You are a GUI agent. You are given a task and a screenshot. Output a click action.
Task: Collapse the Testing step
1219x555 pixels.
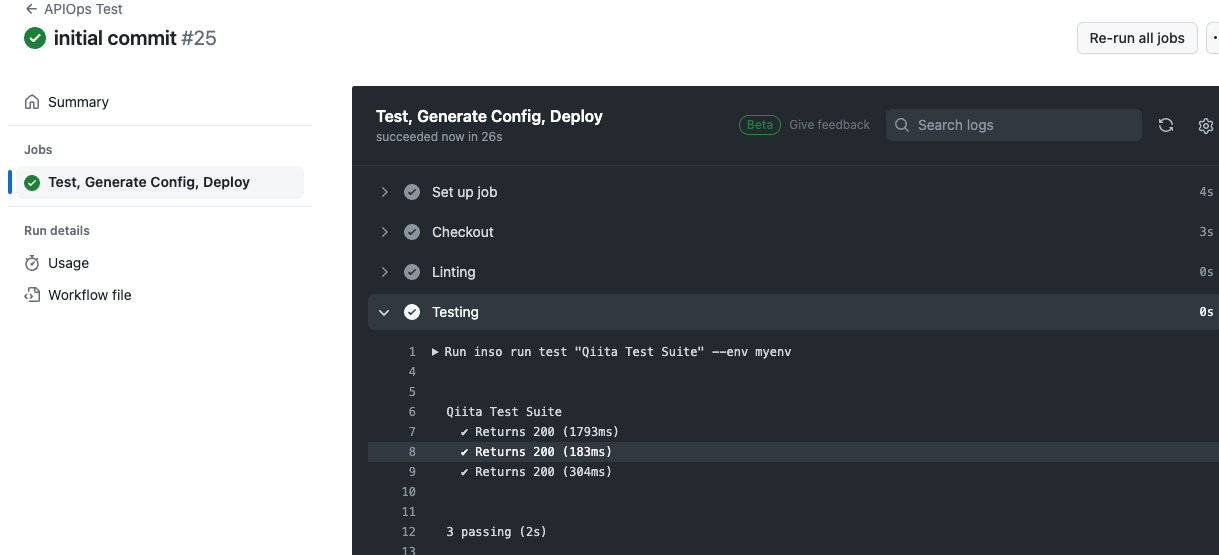click(384, 312)
